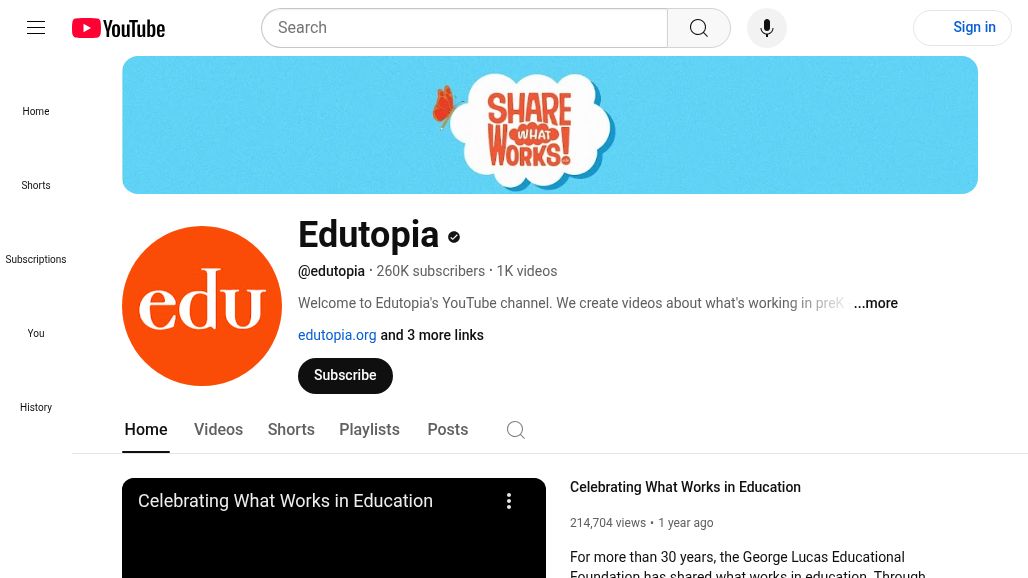The width and height of the screenshot is (1028, 578).
Task: Open the hamburger guide menu
Action: (36, 28)
